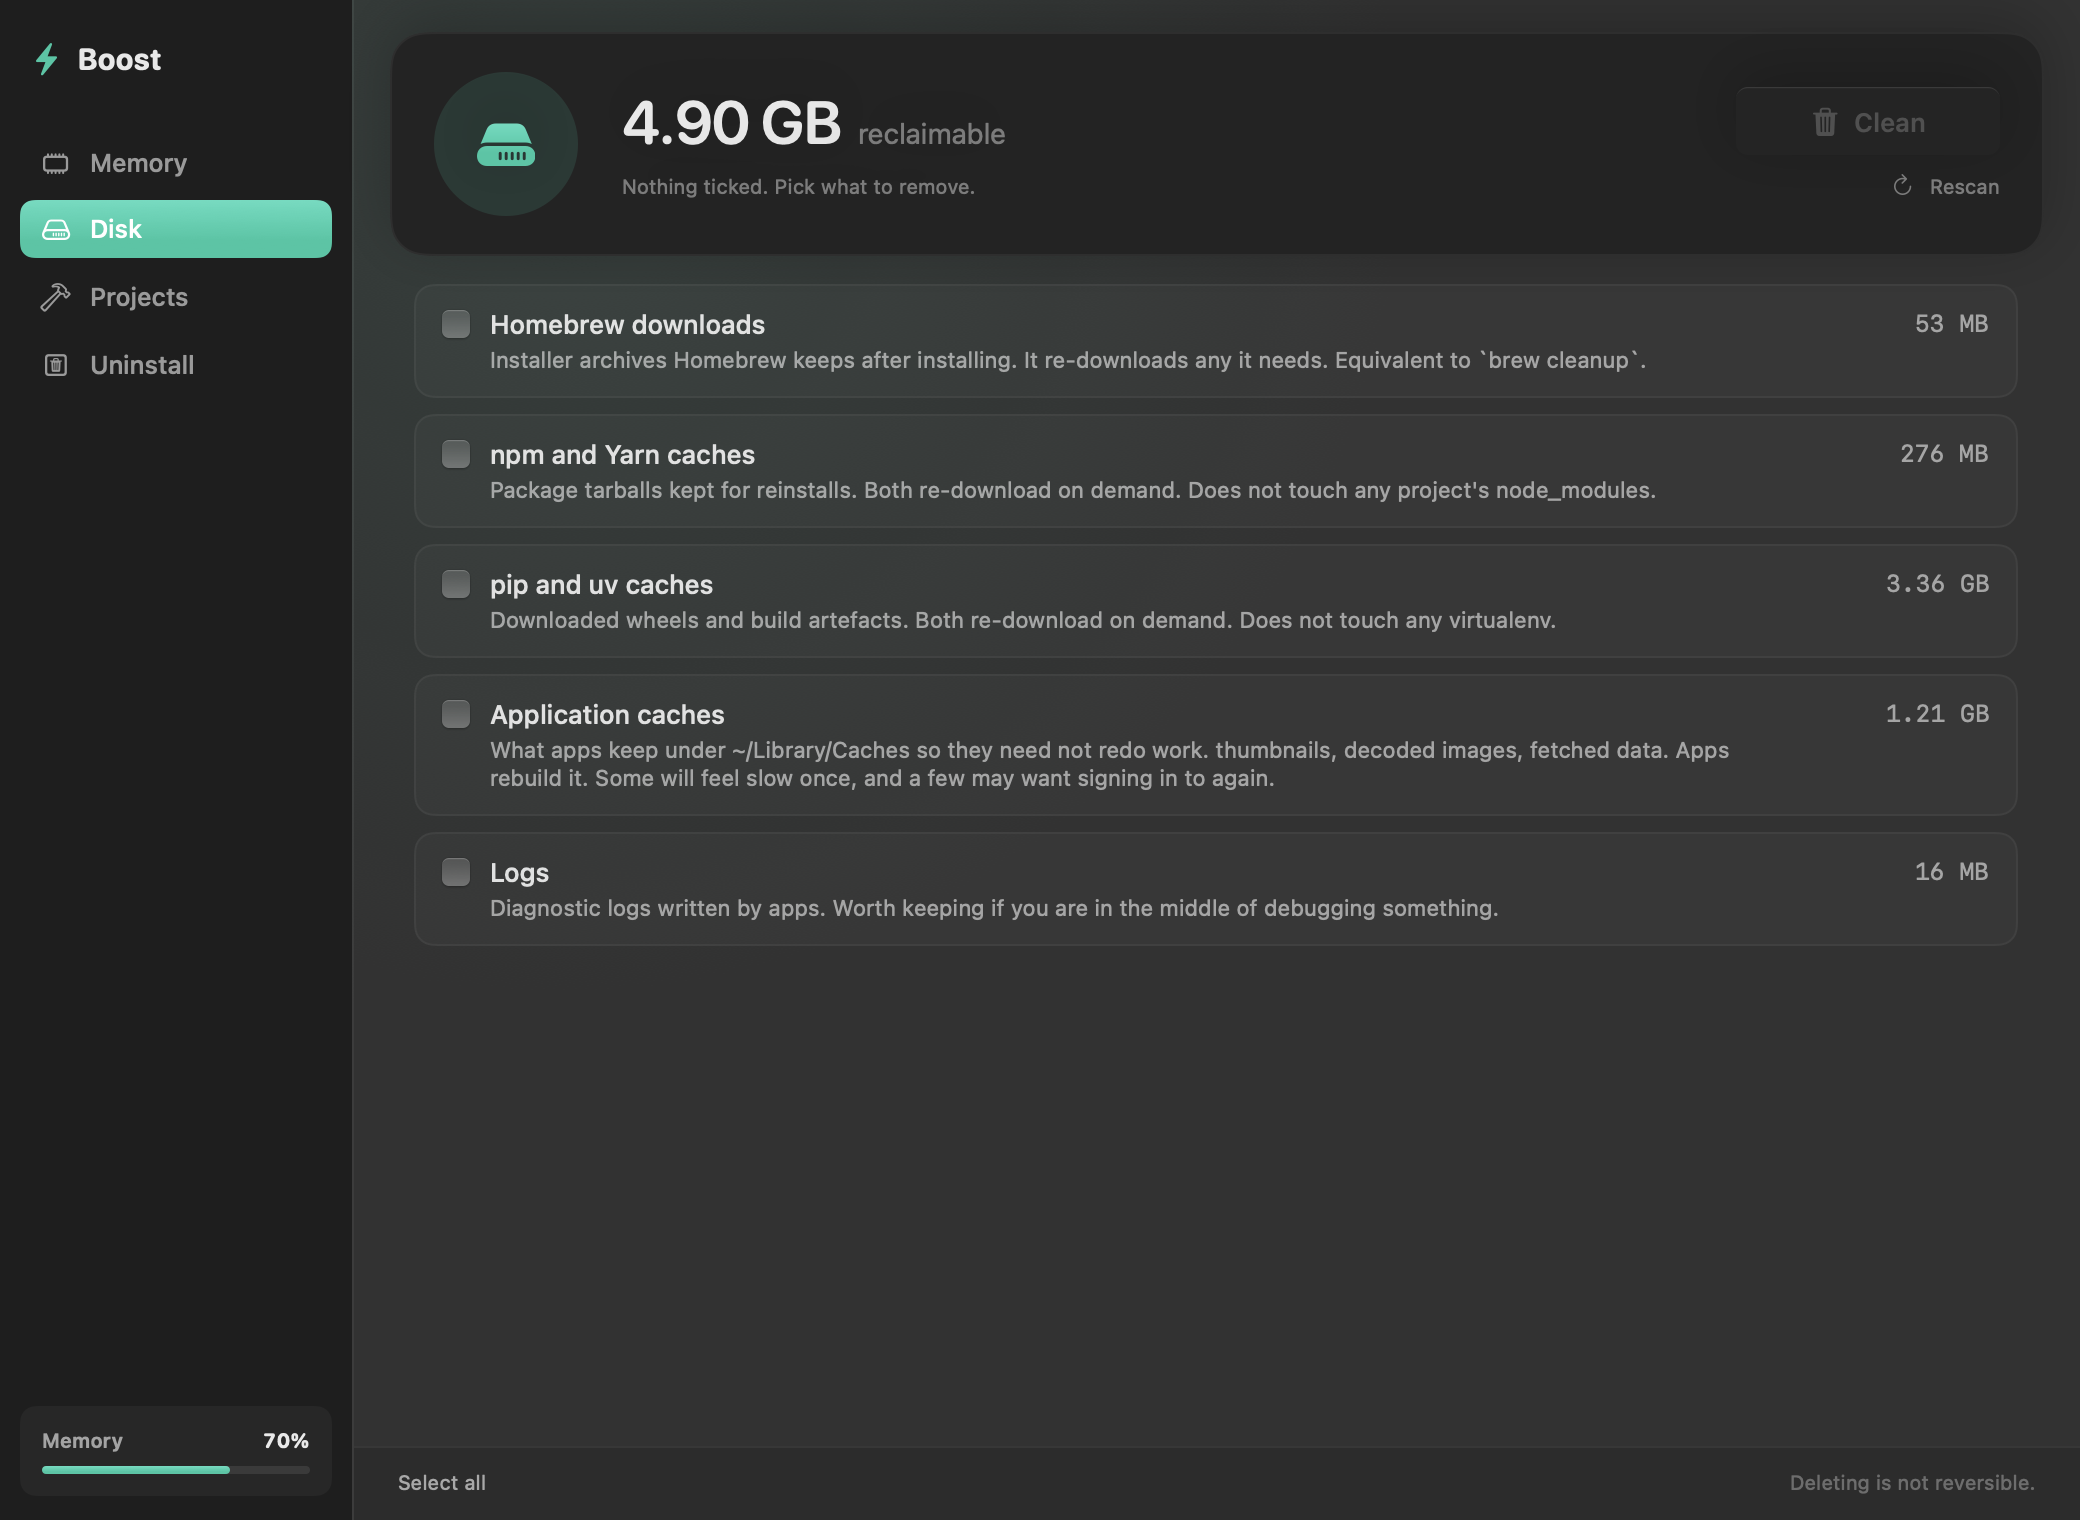Click the description mentioning virtualenv

[1023, 620]
